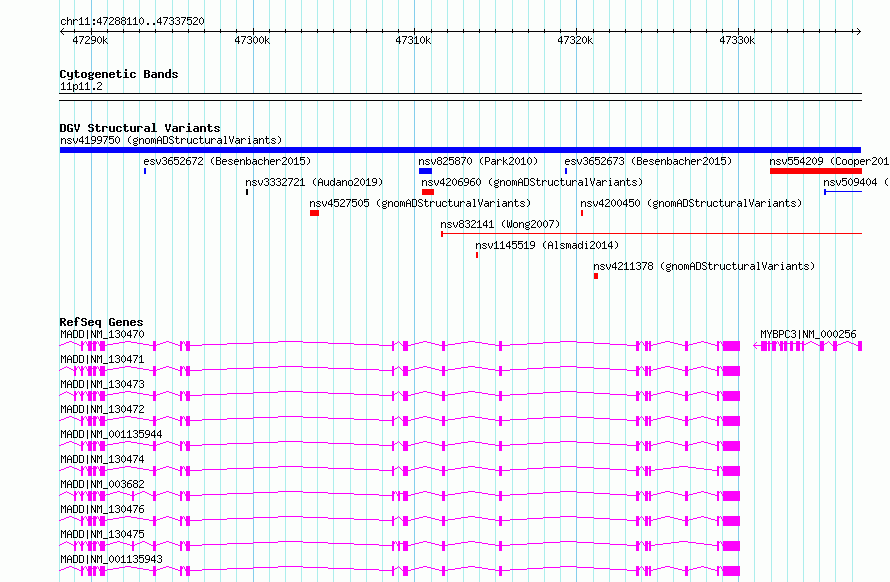Click the RefSeq Genes track title
The image size is (890, 582).
pyautogui.click(x=101, y=322)
